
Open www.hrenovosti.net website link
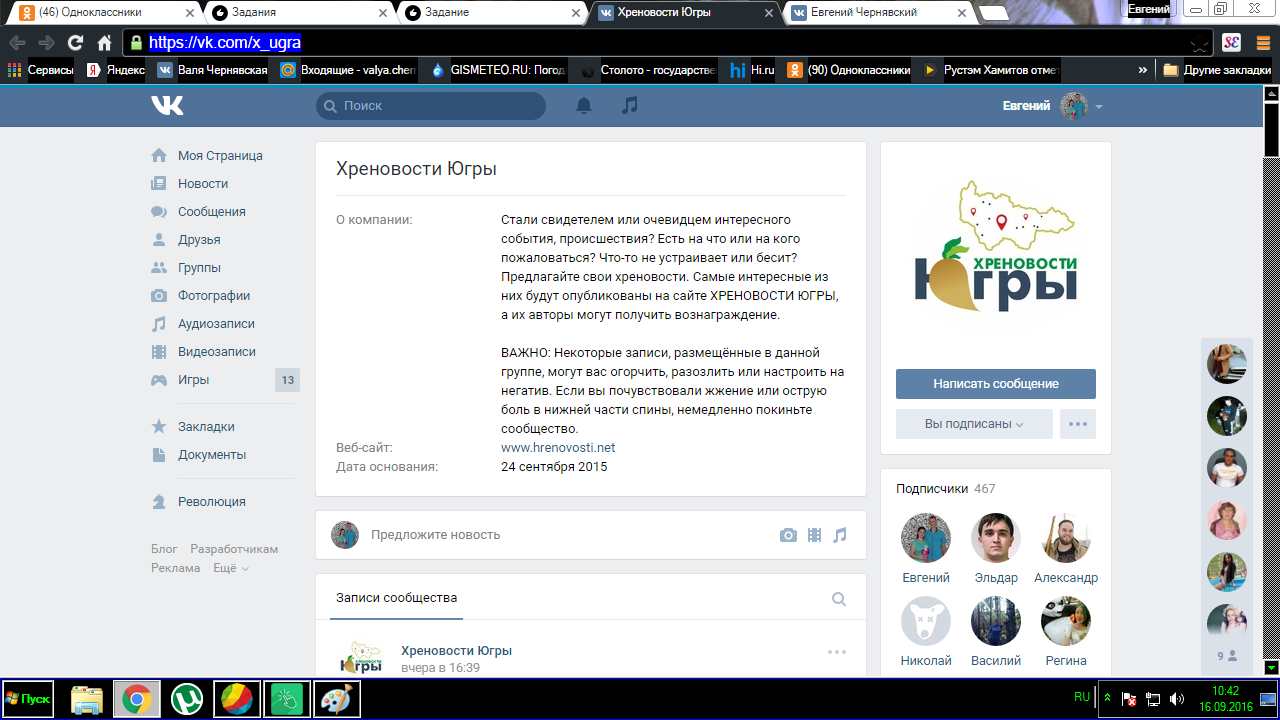pos(558,448)
